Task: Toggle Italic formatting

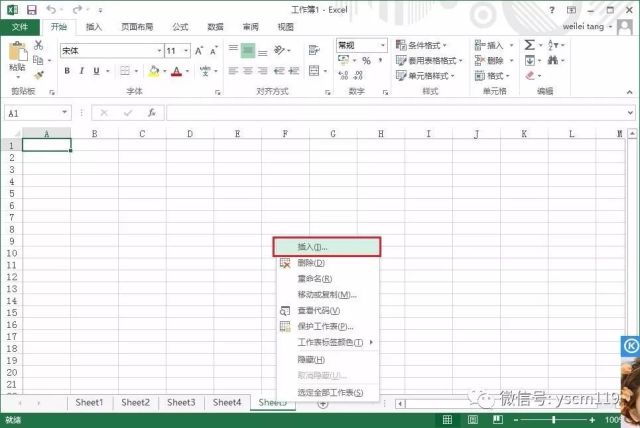Action: (x=82, y=71)
